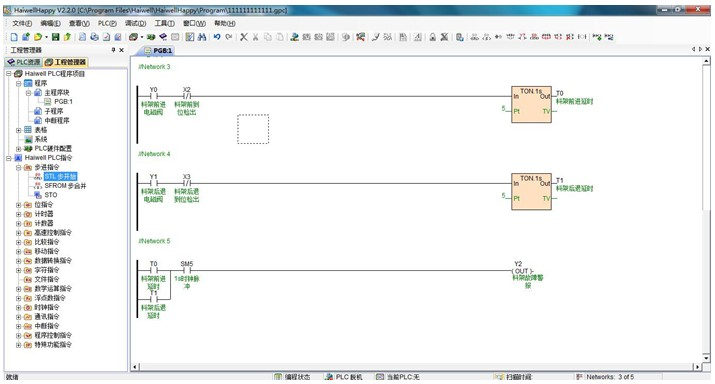The height and width of the screenshot is (384, 715).
Task: Click the New file toolbar icon
Action: (14, 37)
